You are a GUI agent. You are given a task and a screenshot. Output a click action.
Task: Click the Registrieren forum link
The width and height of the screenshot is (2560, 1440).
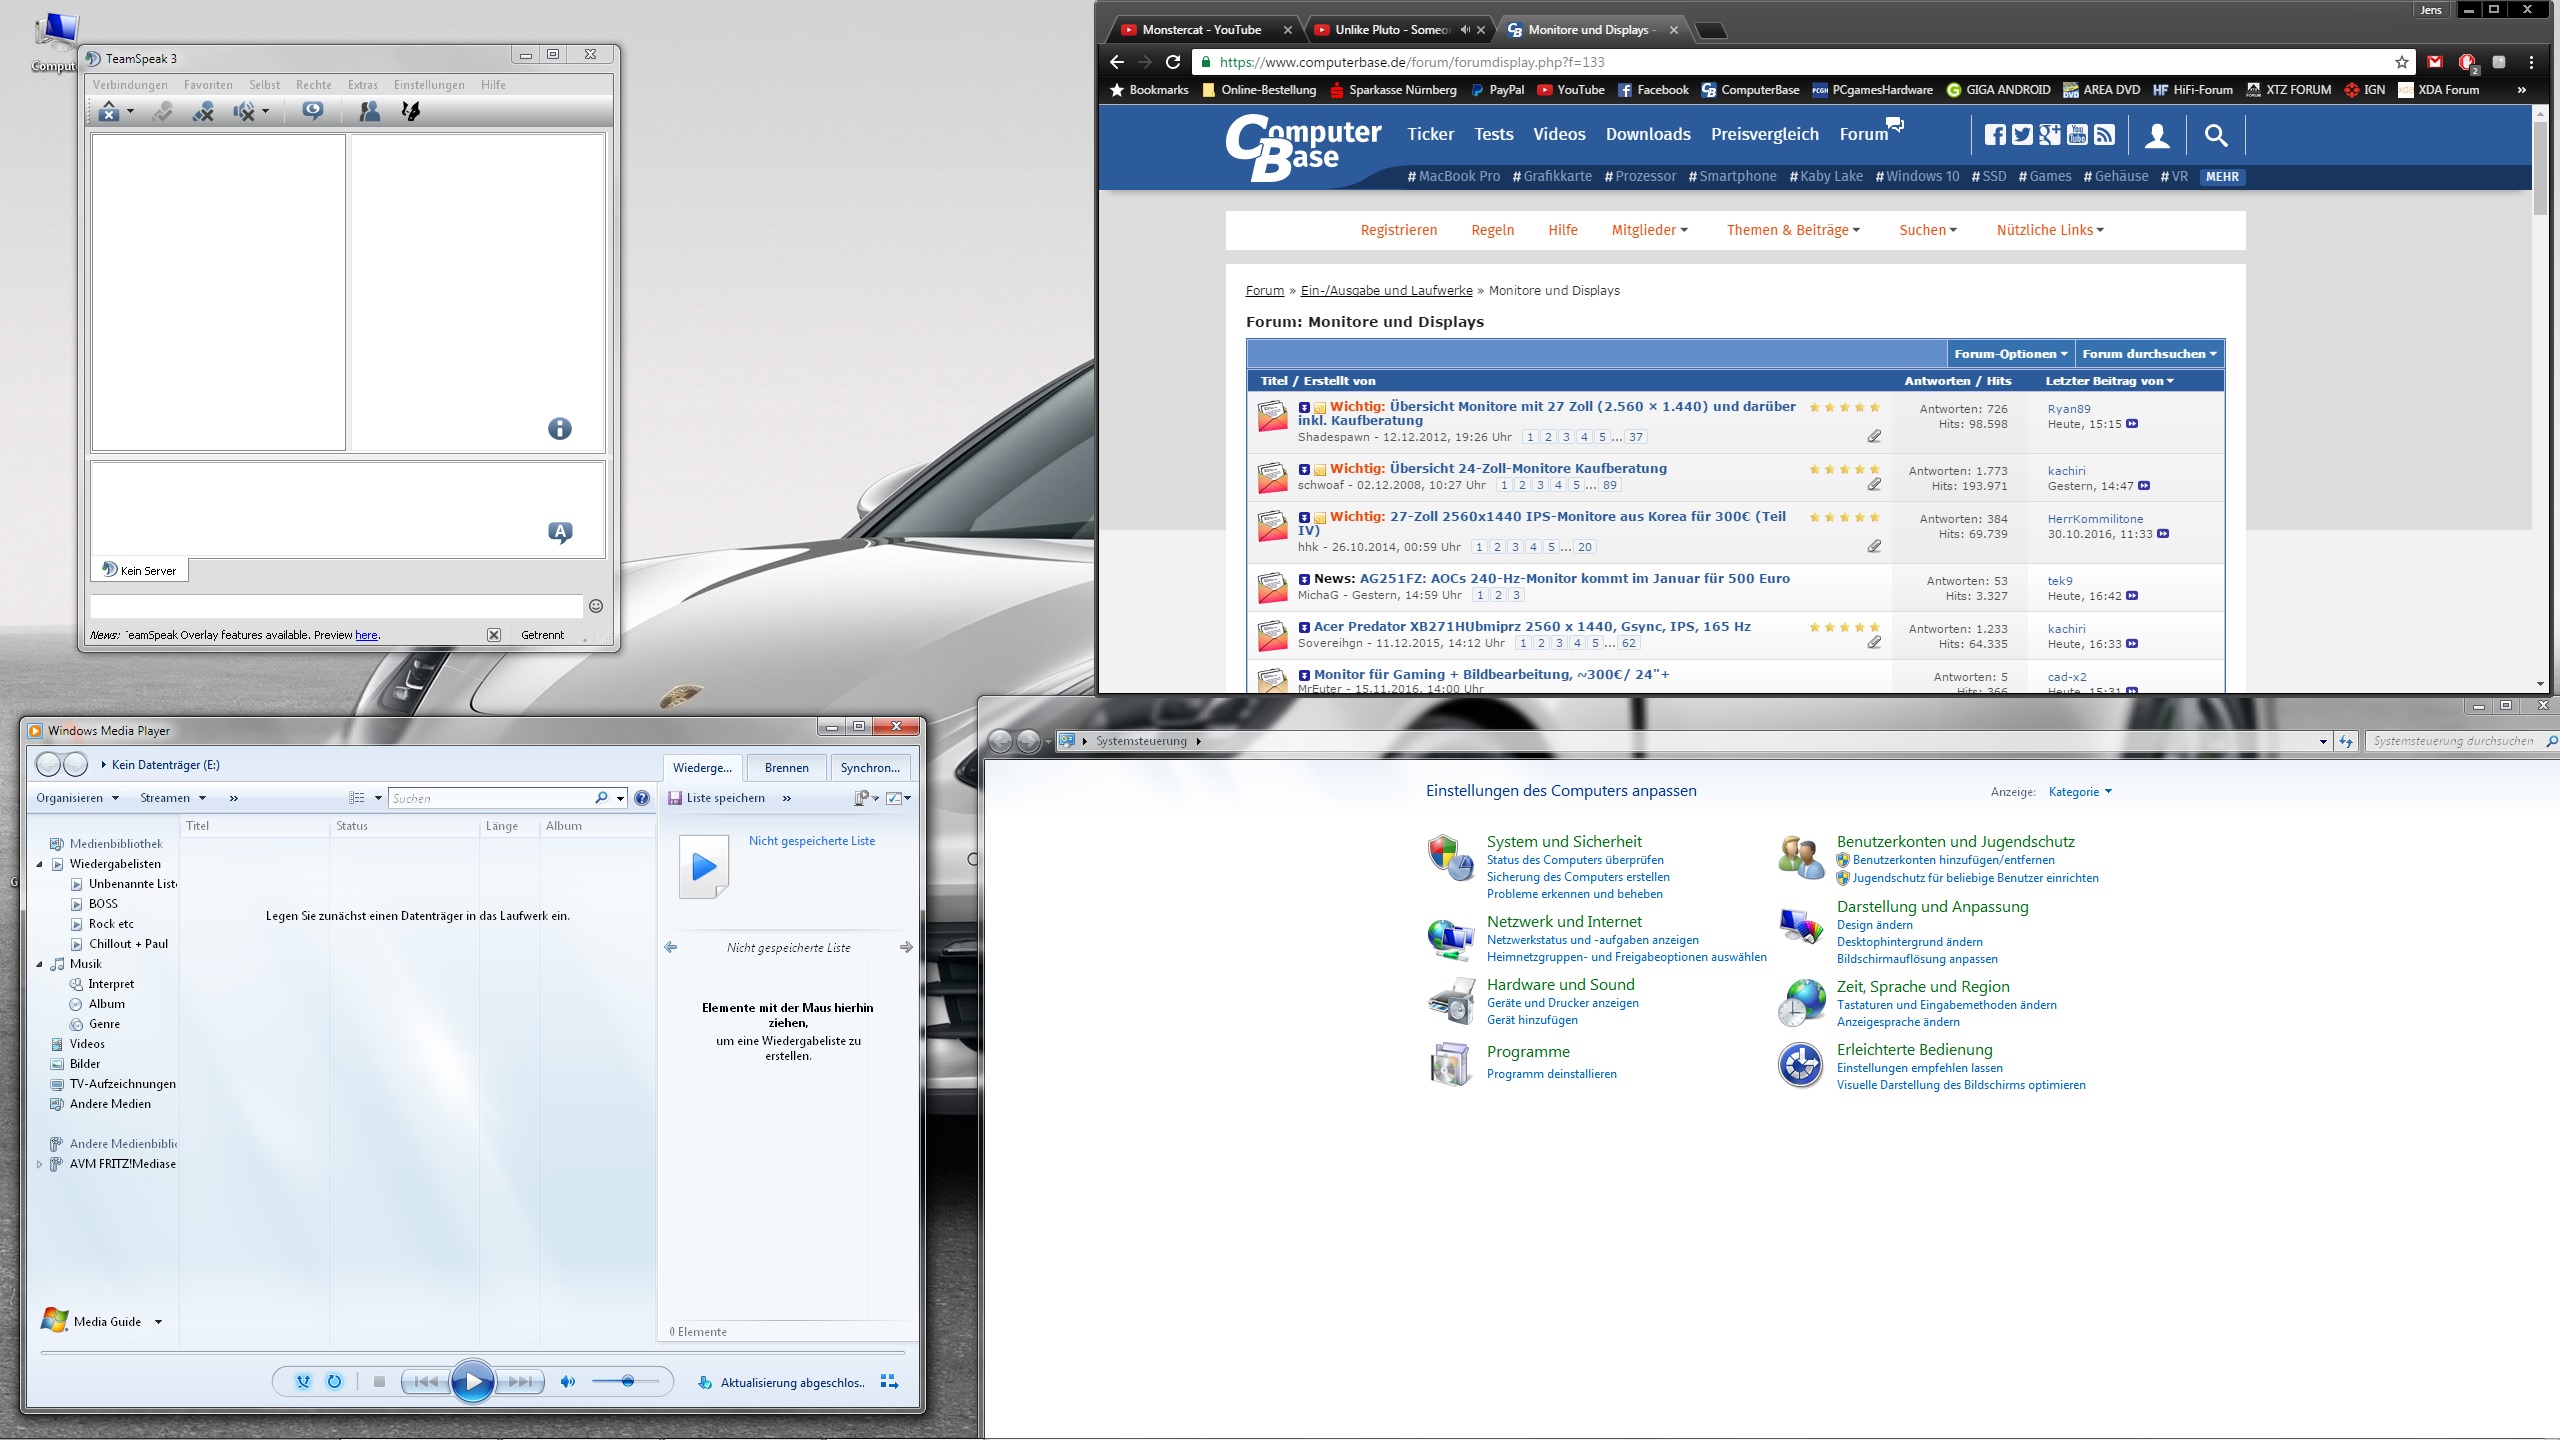click(x=1398, y=230)
